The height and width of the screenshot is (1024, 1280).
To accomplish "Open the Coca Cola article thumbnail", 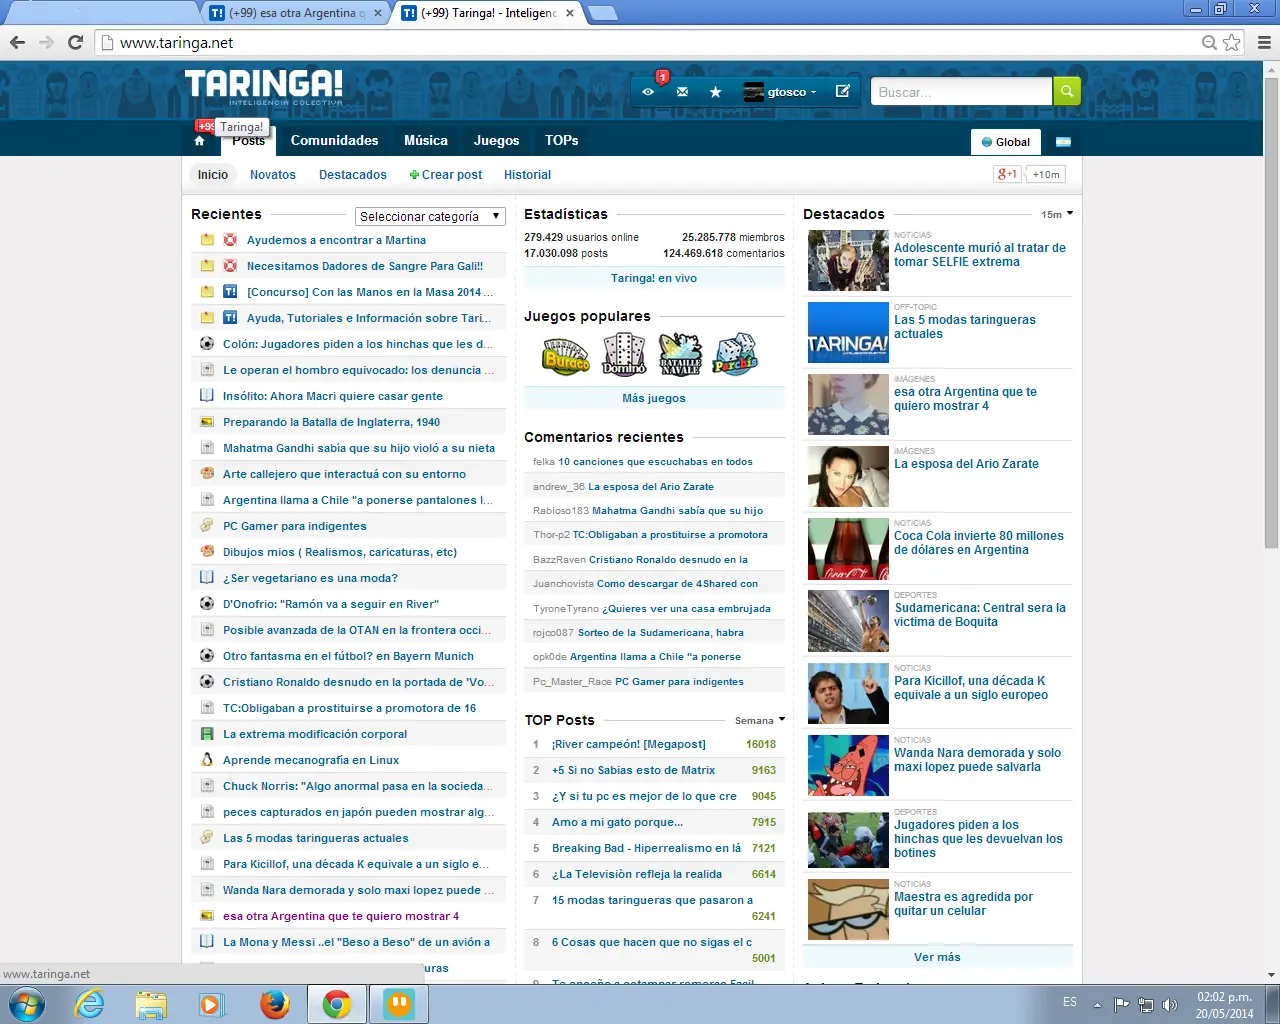I will tap(848, 549).
